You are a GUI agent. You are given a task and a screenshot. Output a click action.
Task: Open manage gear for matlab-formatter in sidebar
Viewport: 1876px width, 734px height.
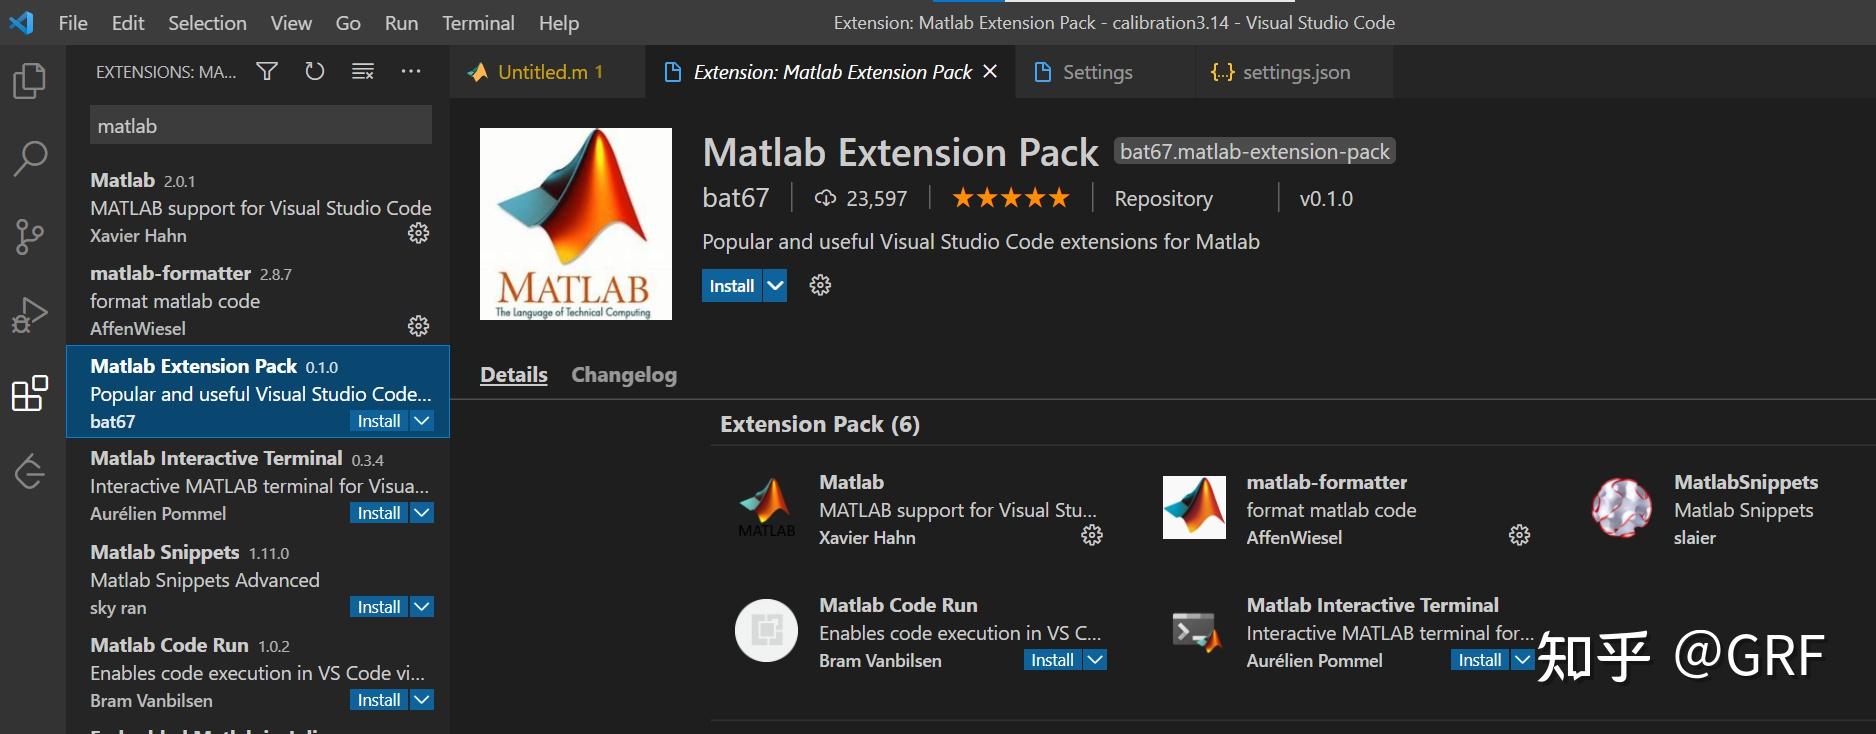(x=419, y=326)
